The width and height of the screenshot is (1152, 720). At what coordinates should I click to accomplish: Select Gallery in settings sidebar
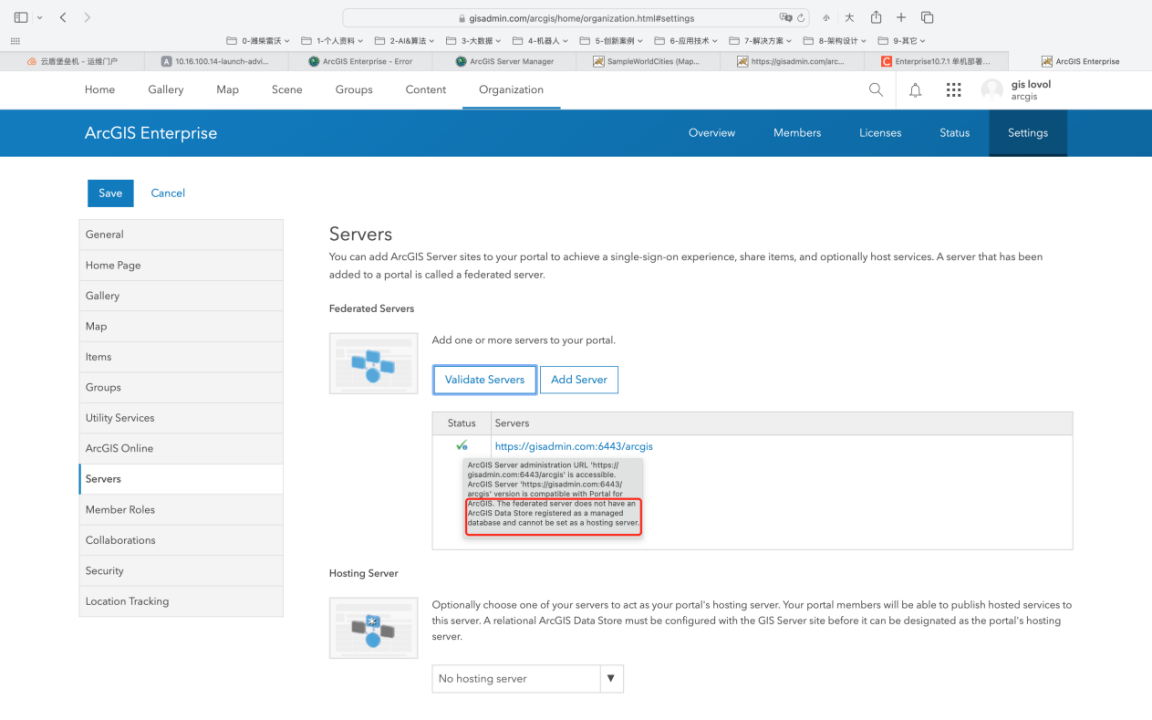(181, 295)
